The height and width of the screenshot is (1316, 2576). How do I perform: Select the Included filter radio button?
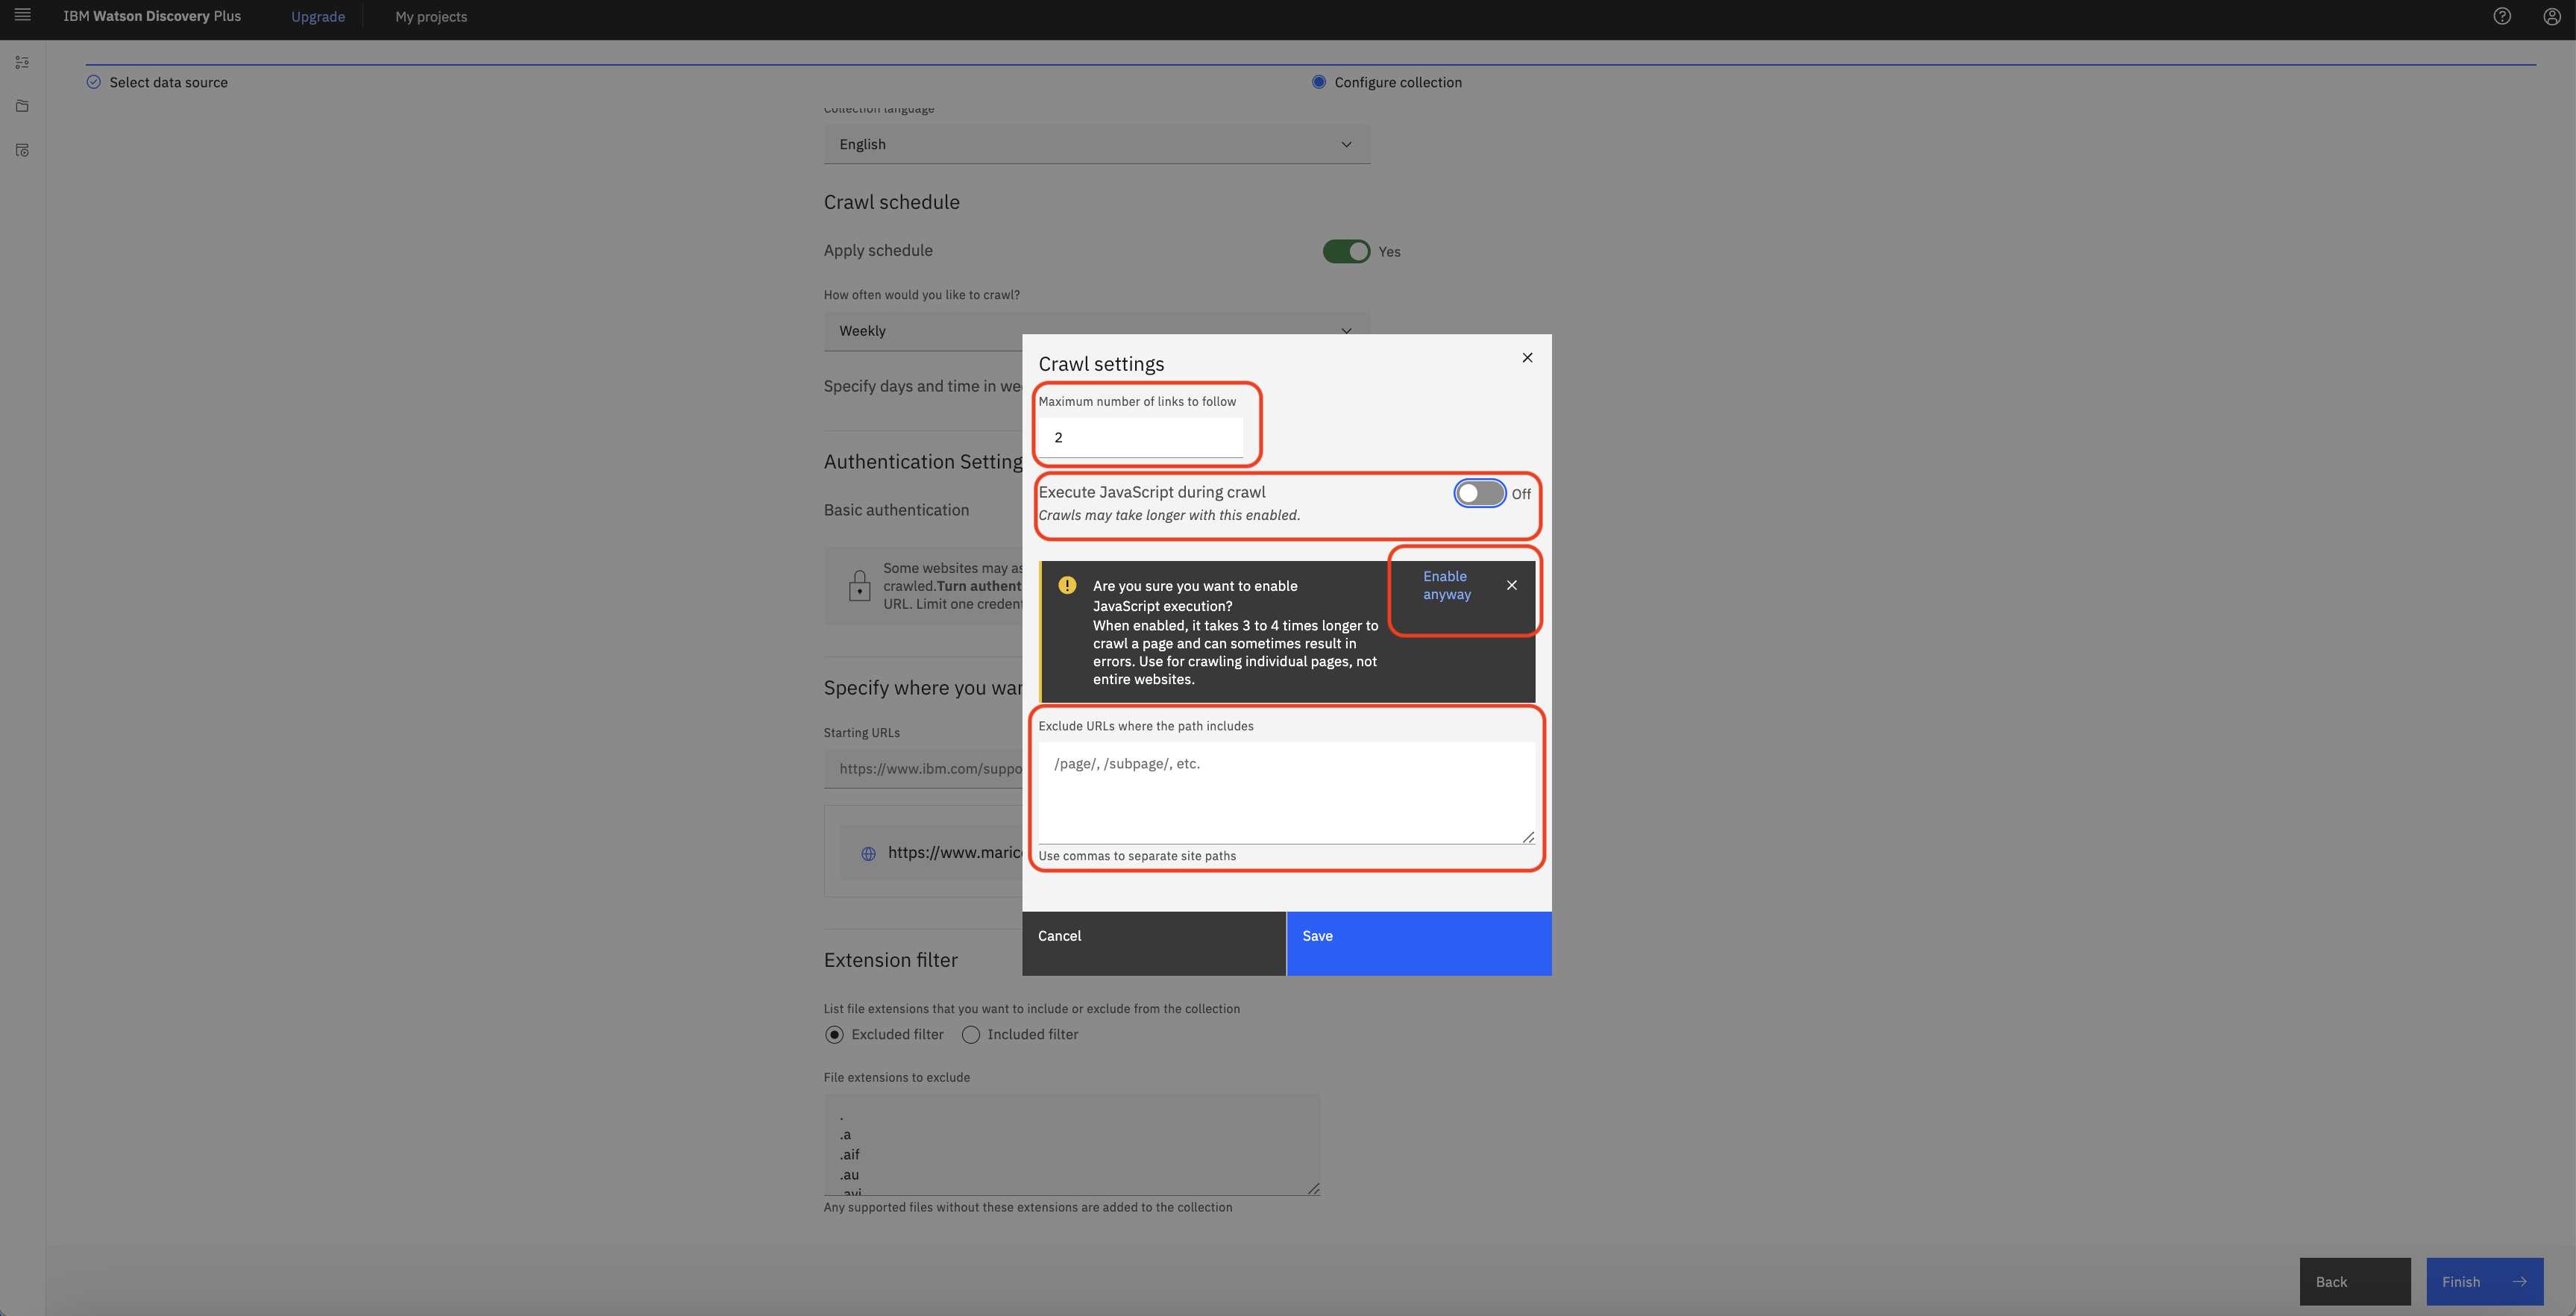(x=970, y=1035)
